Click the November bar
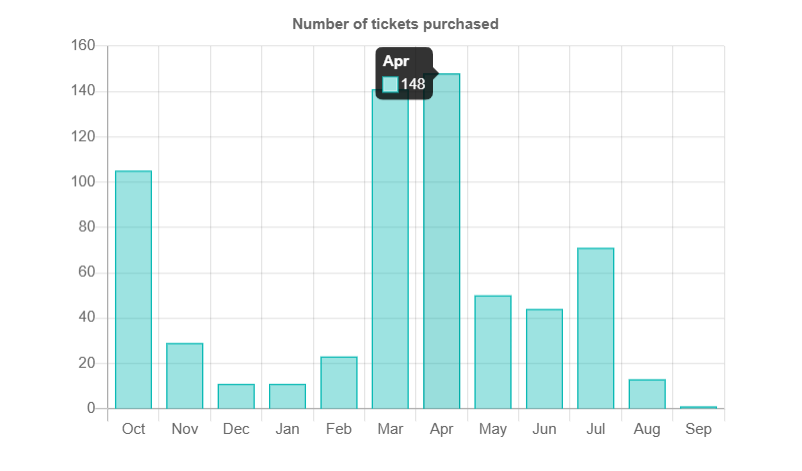 click(x=185, y=376)
